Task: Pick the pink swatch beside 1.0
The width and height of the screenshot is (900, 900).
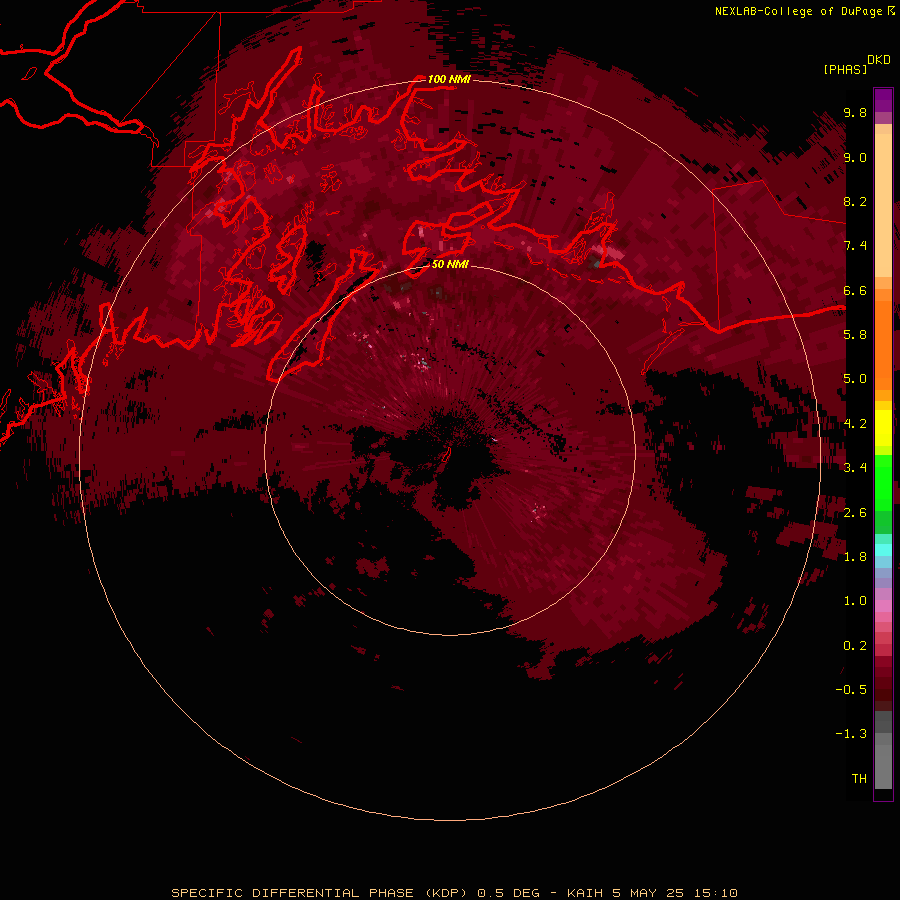Action: point(883,606)
